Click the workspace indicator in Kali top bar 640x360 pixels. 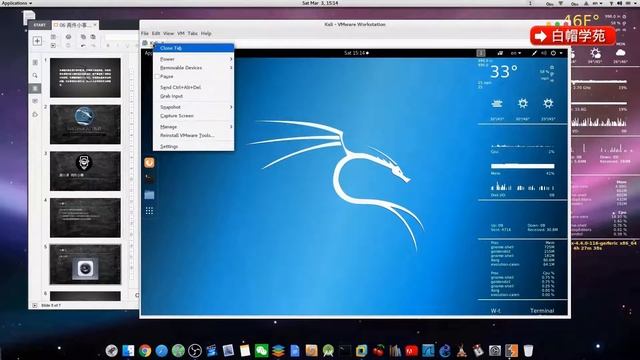pos(481,53)
